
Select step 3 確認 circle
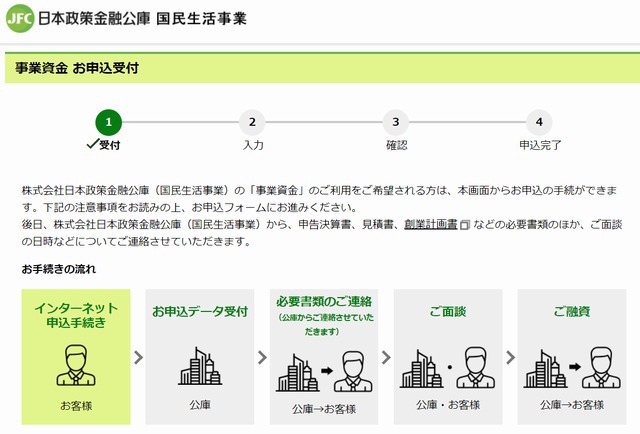pos(396,122)
